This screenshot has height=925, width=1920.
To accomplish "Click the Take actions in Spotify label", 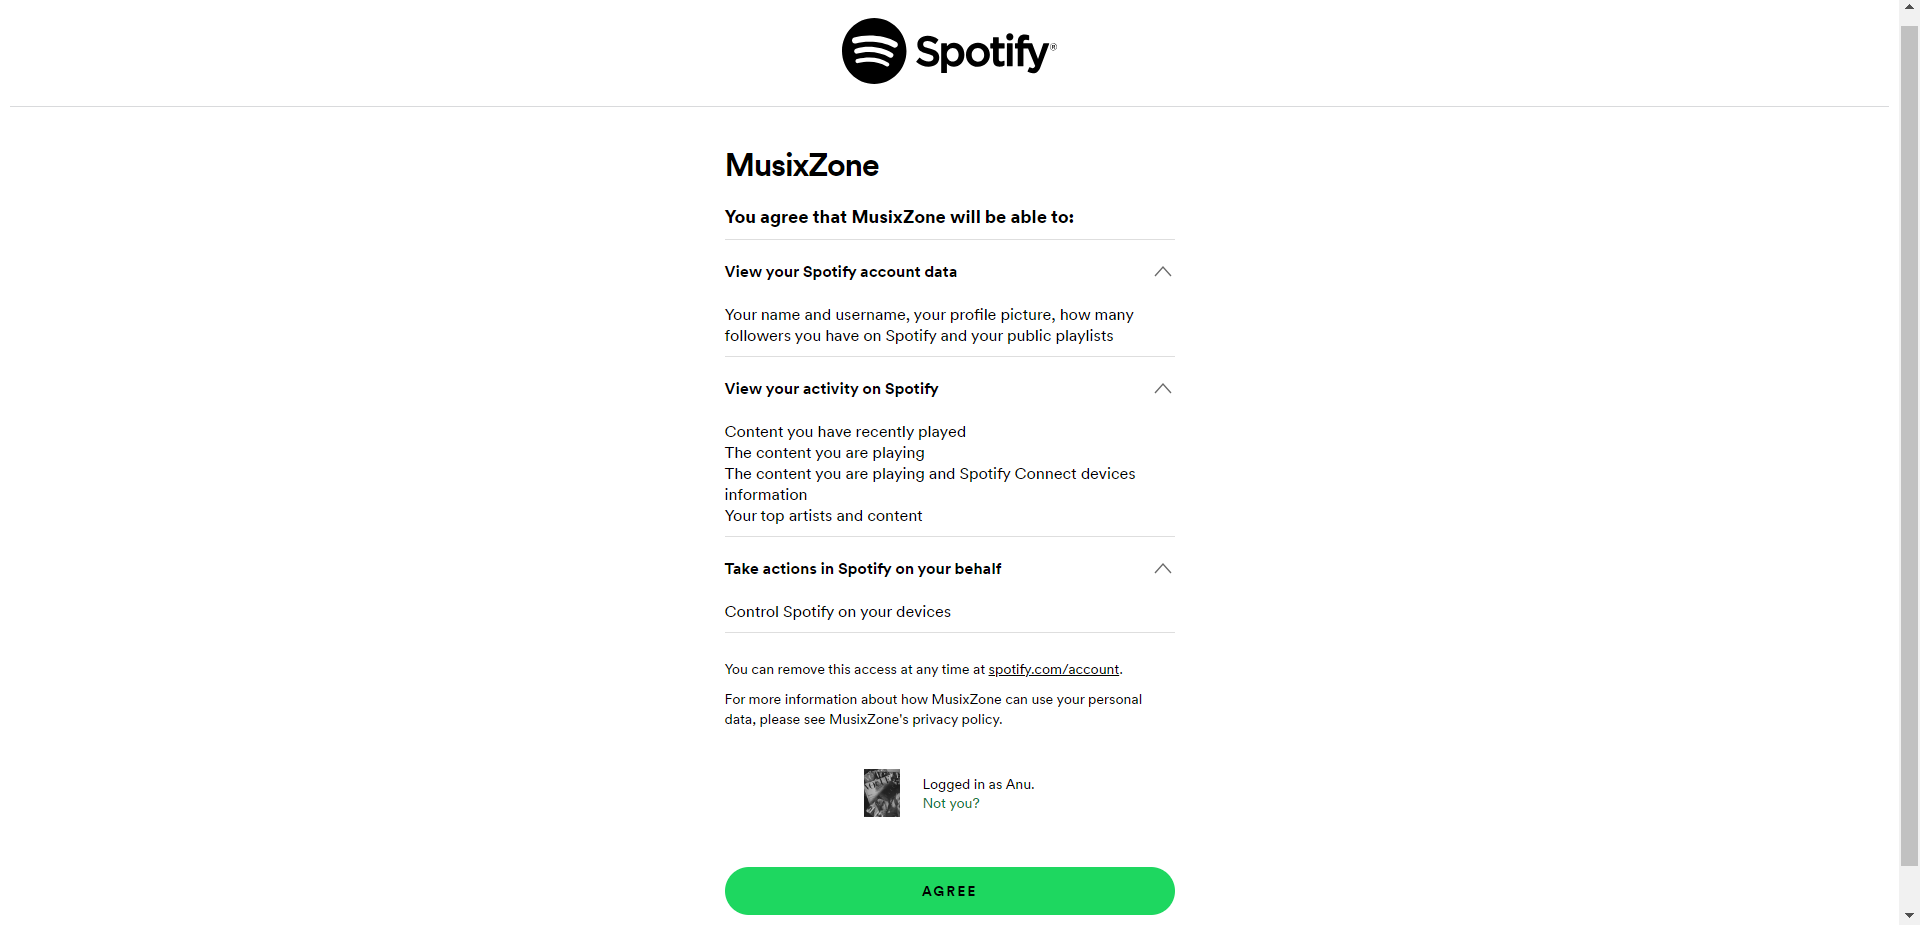I will tap(862, 568).
